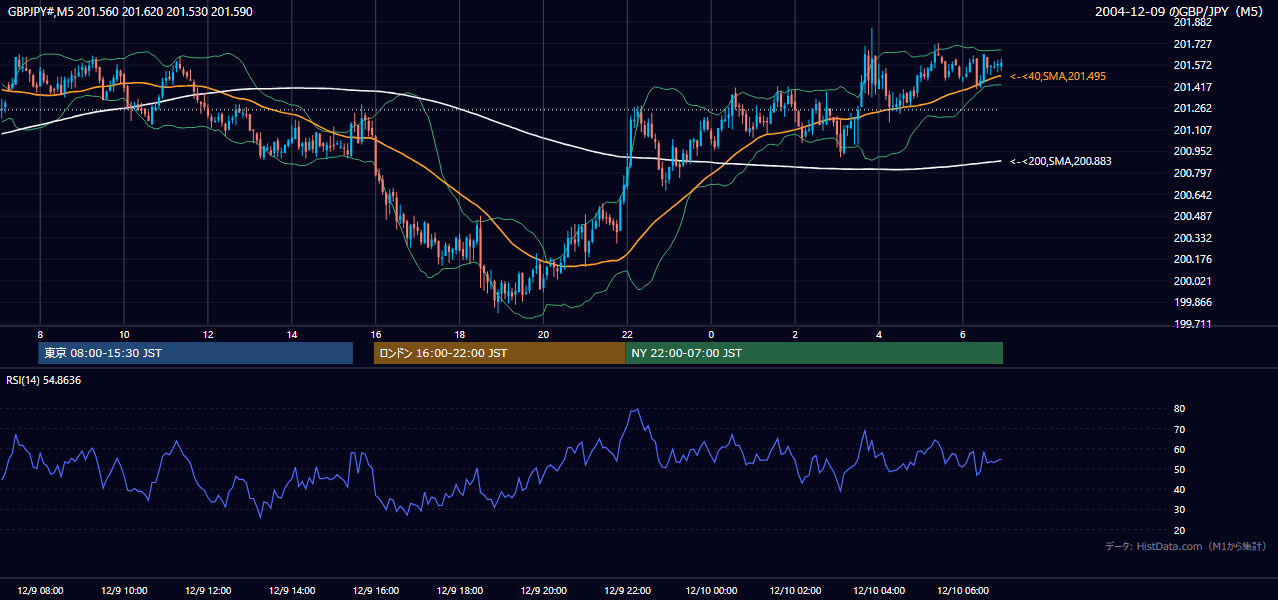Click the date label 12/9 12:00

click(208, 590)
